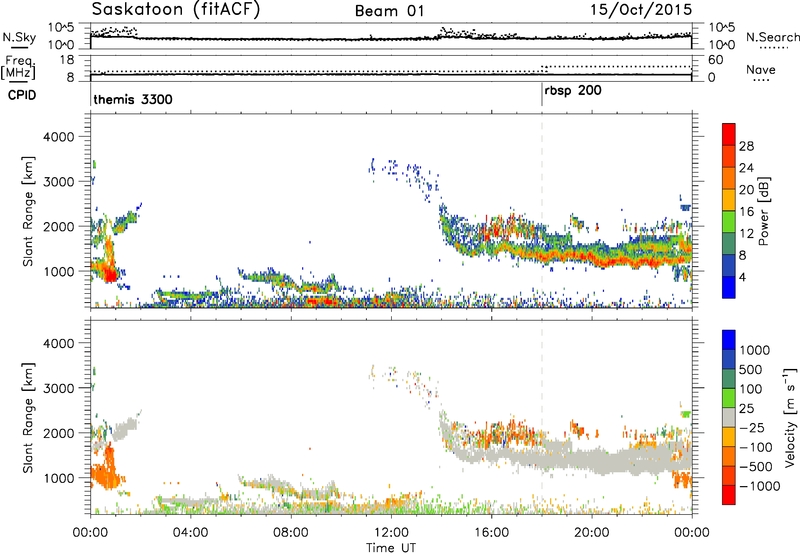Click the 'rbsp 200' CPID label
The width and height of the screenshot is (800, 554).
click(573, 91)
